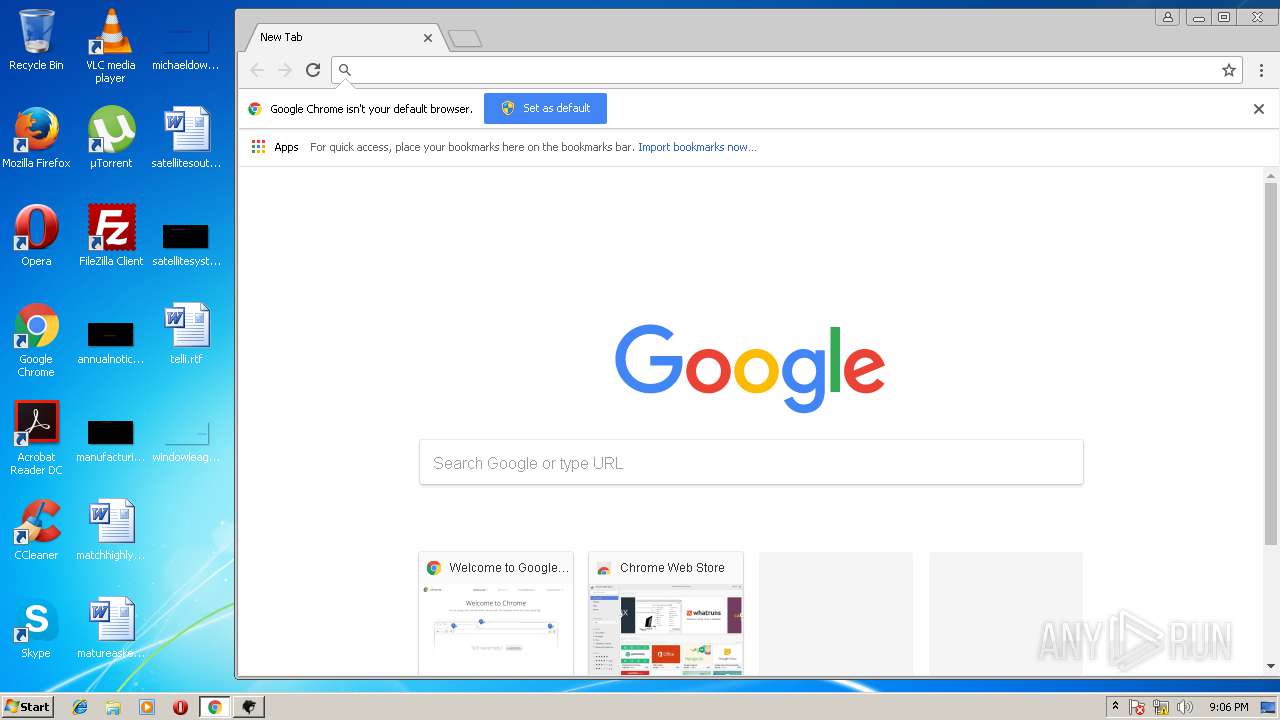Click the volume speaker tray icon
This screenshot has height=720, width=1280.
1185,707
